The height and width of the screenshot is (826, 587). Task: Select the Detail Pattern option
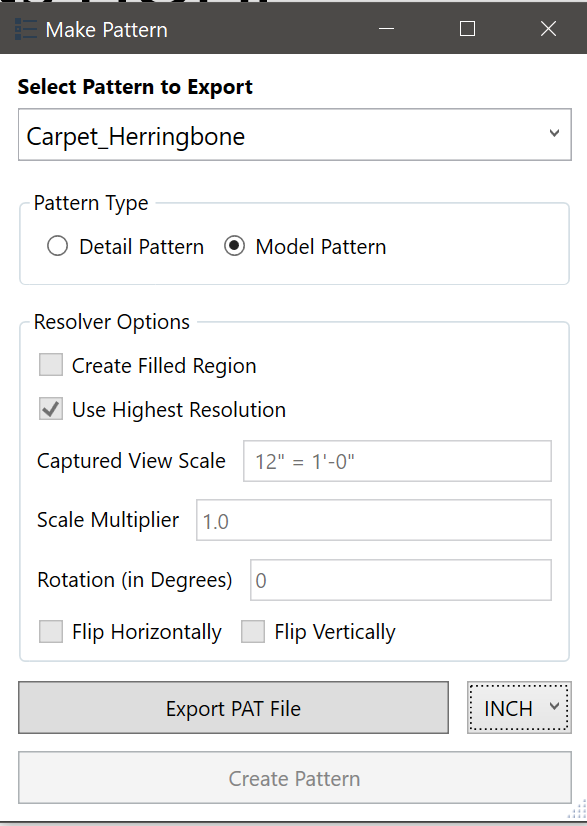coord(57,246)
